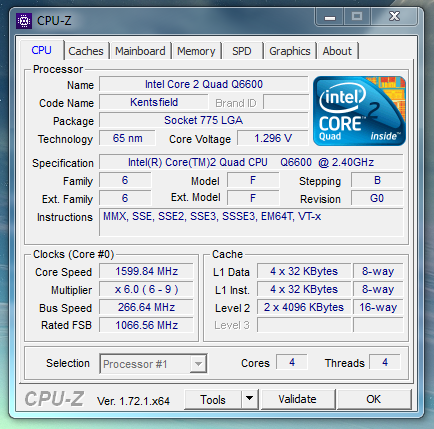This screenshot has width=434, height=429.
Task: Select the SPD tab
Action: pyautogui.click(x=242, y=51)
